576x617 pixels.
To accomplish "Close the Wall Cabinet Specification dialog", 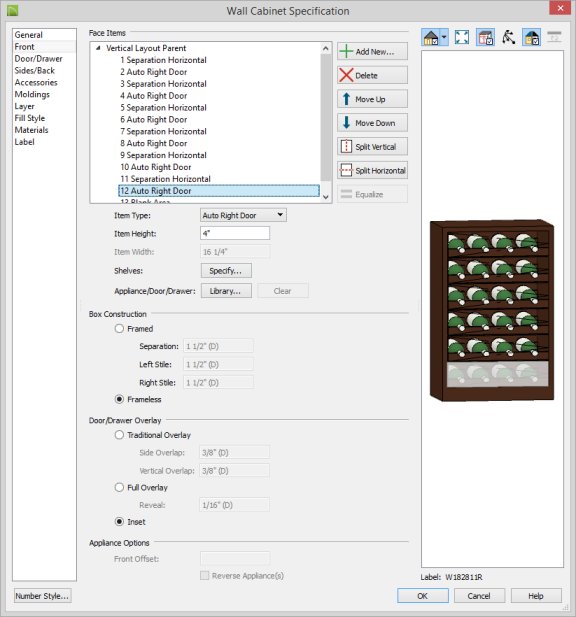I will click(560, 8).
